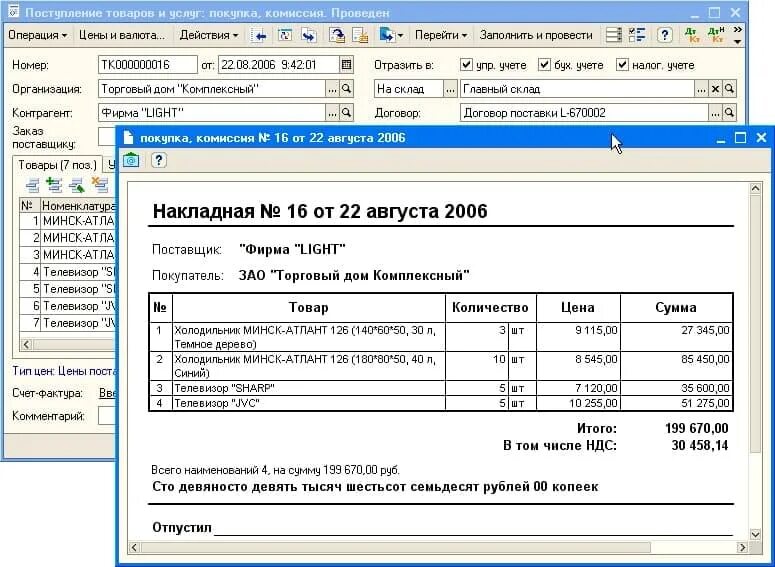This screenshot has width=775, height=567.
Task: Click the add row icon with green plus
Action: 53,185
